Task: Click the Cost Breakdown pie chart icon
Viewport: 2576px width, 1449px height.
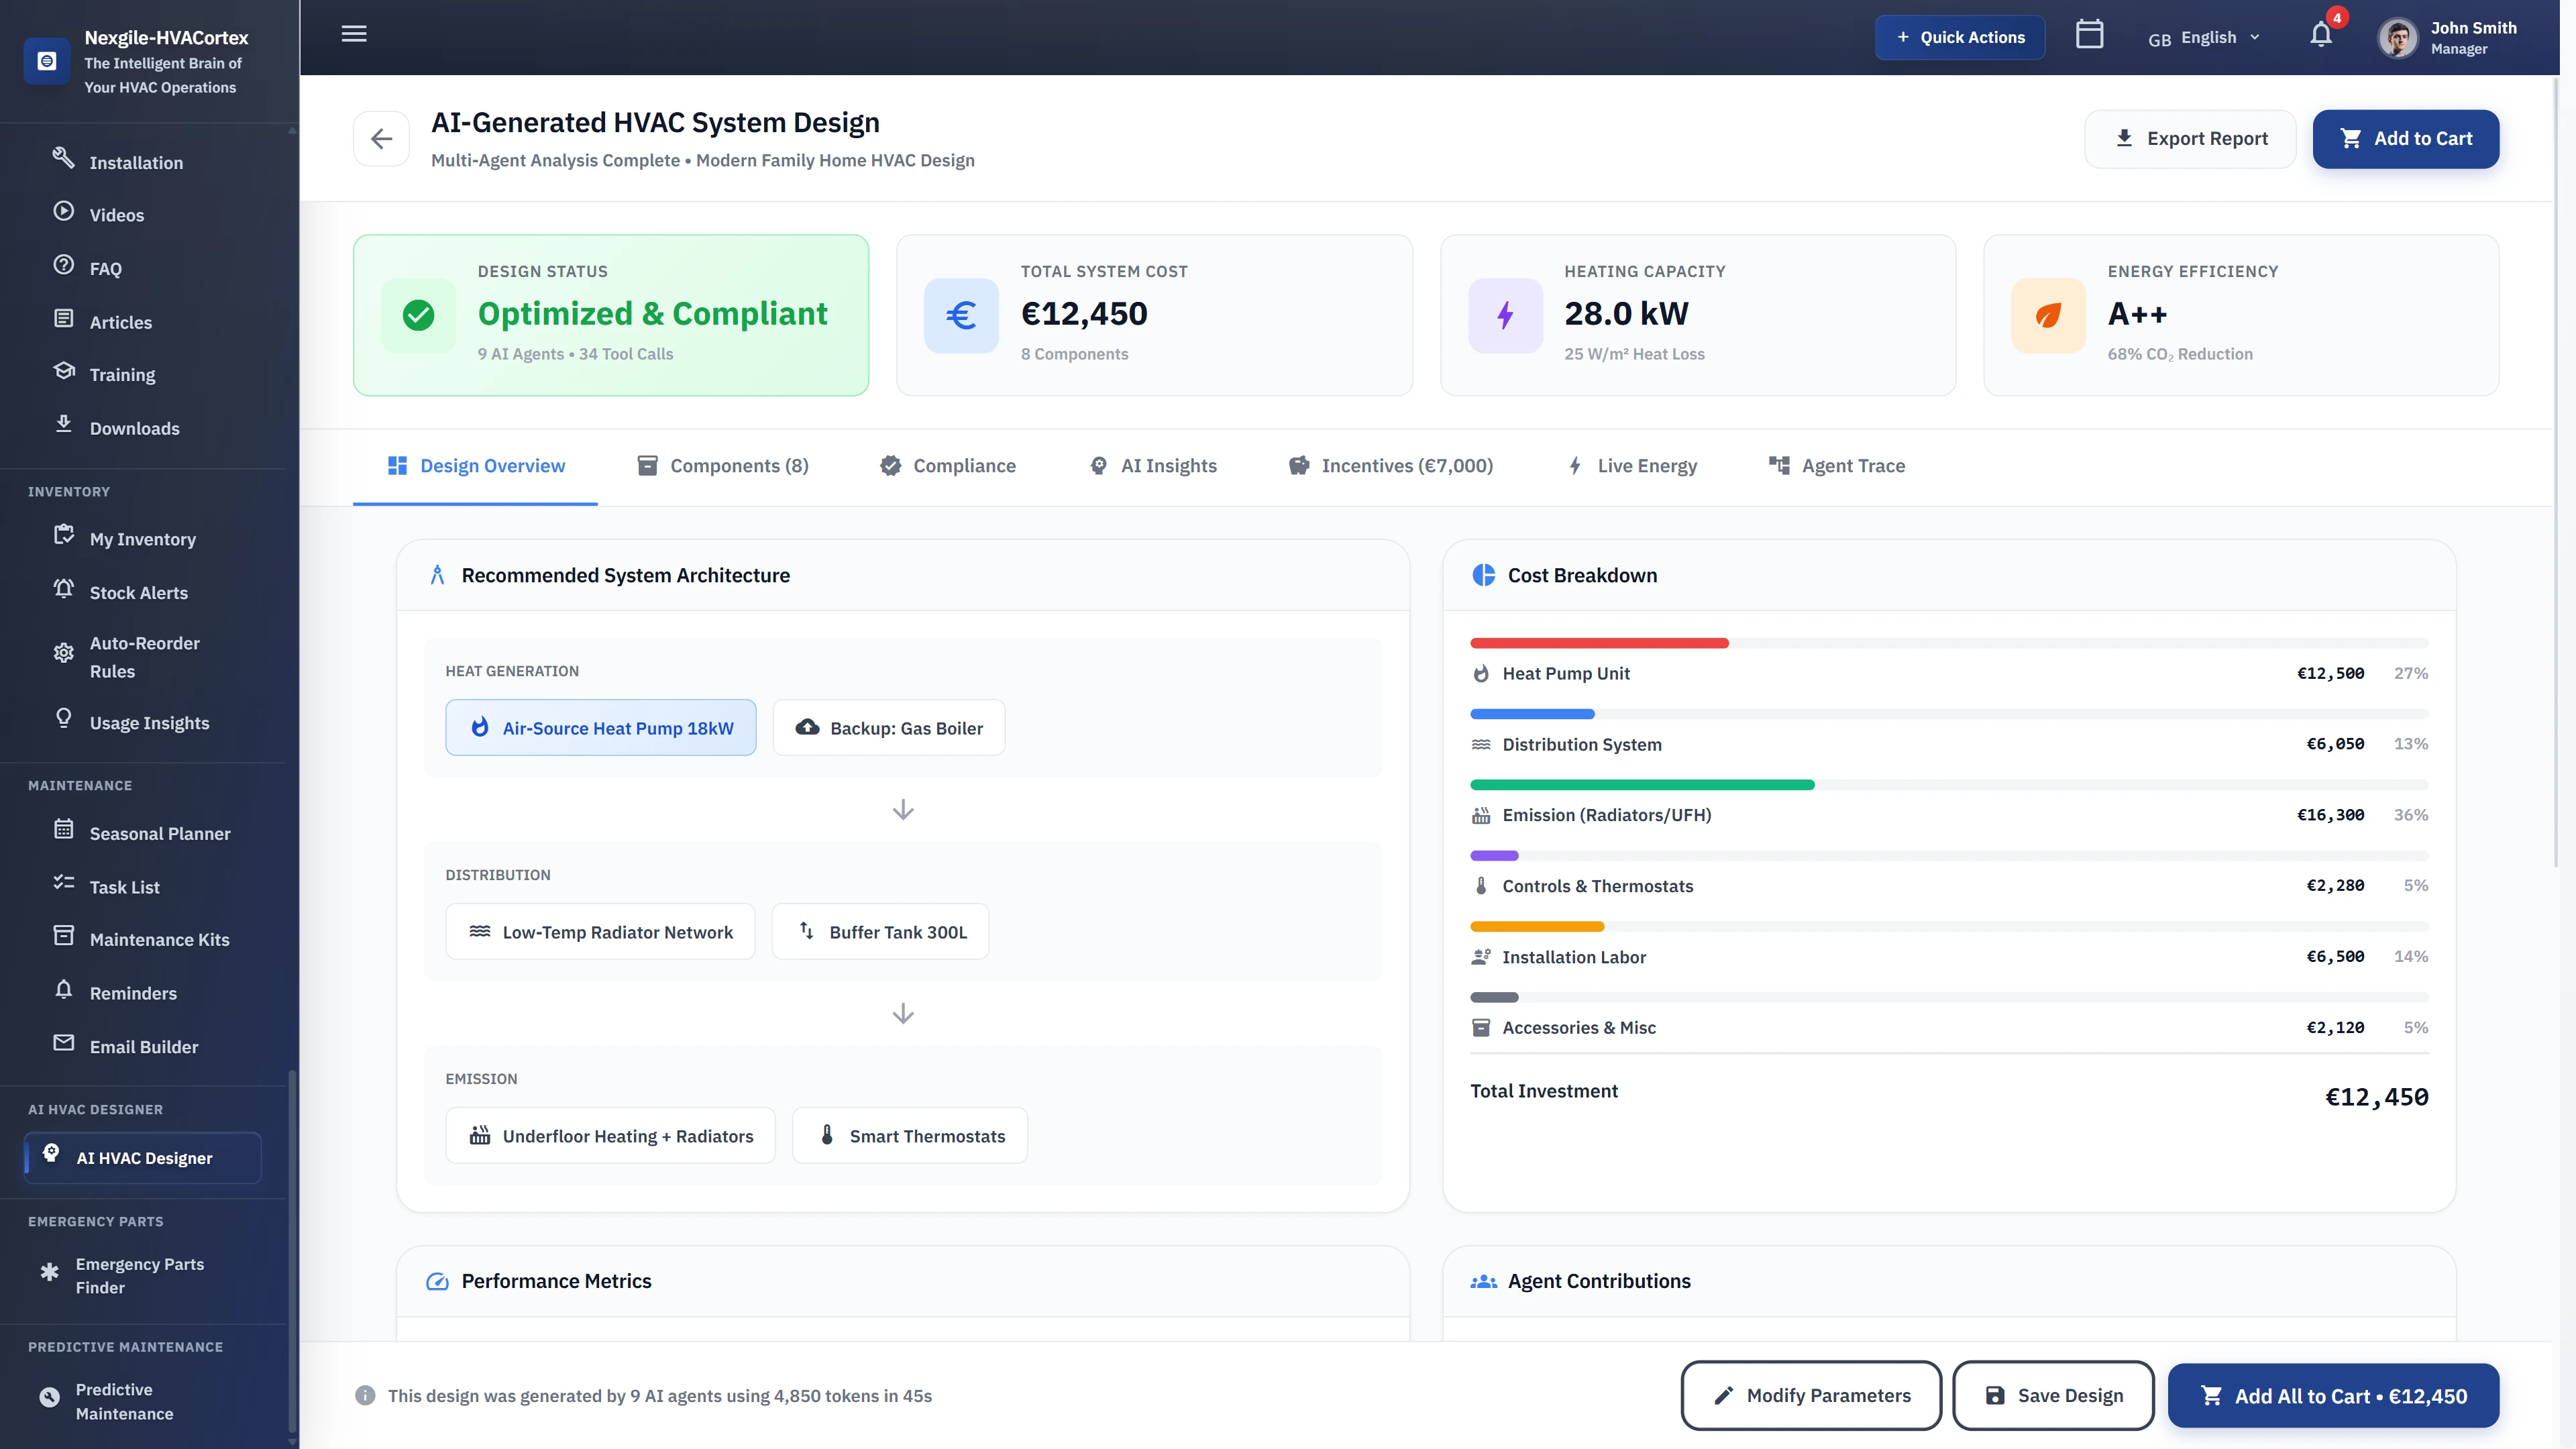Action: [x=1483, y=575]
